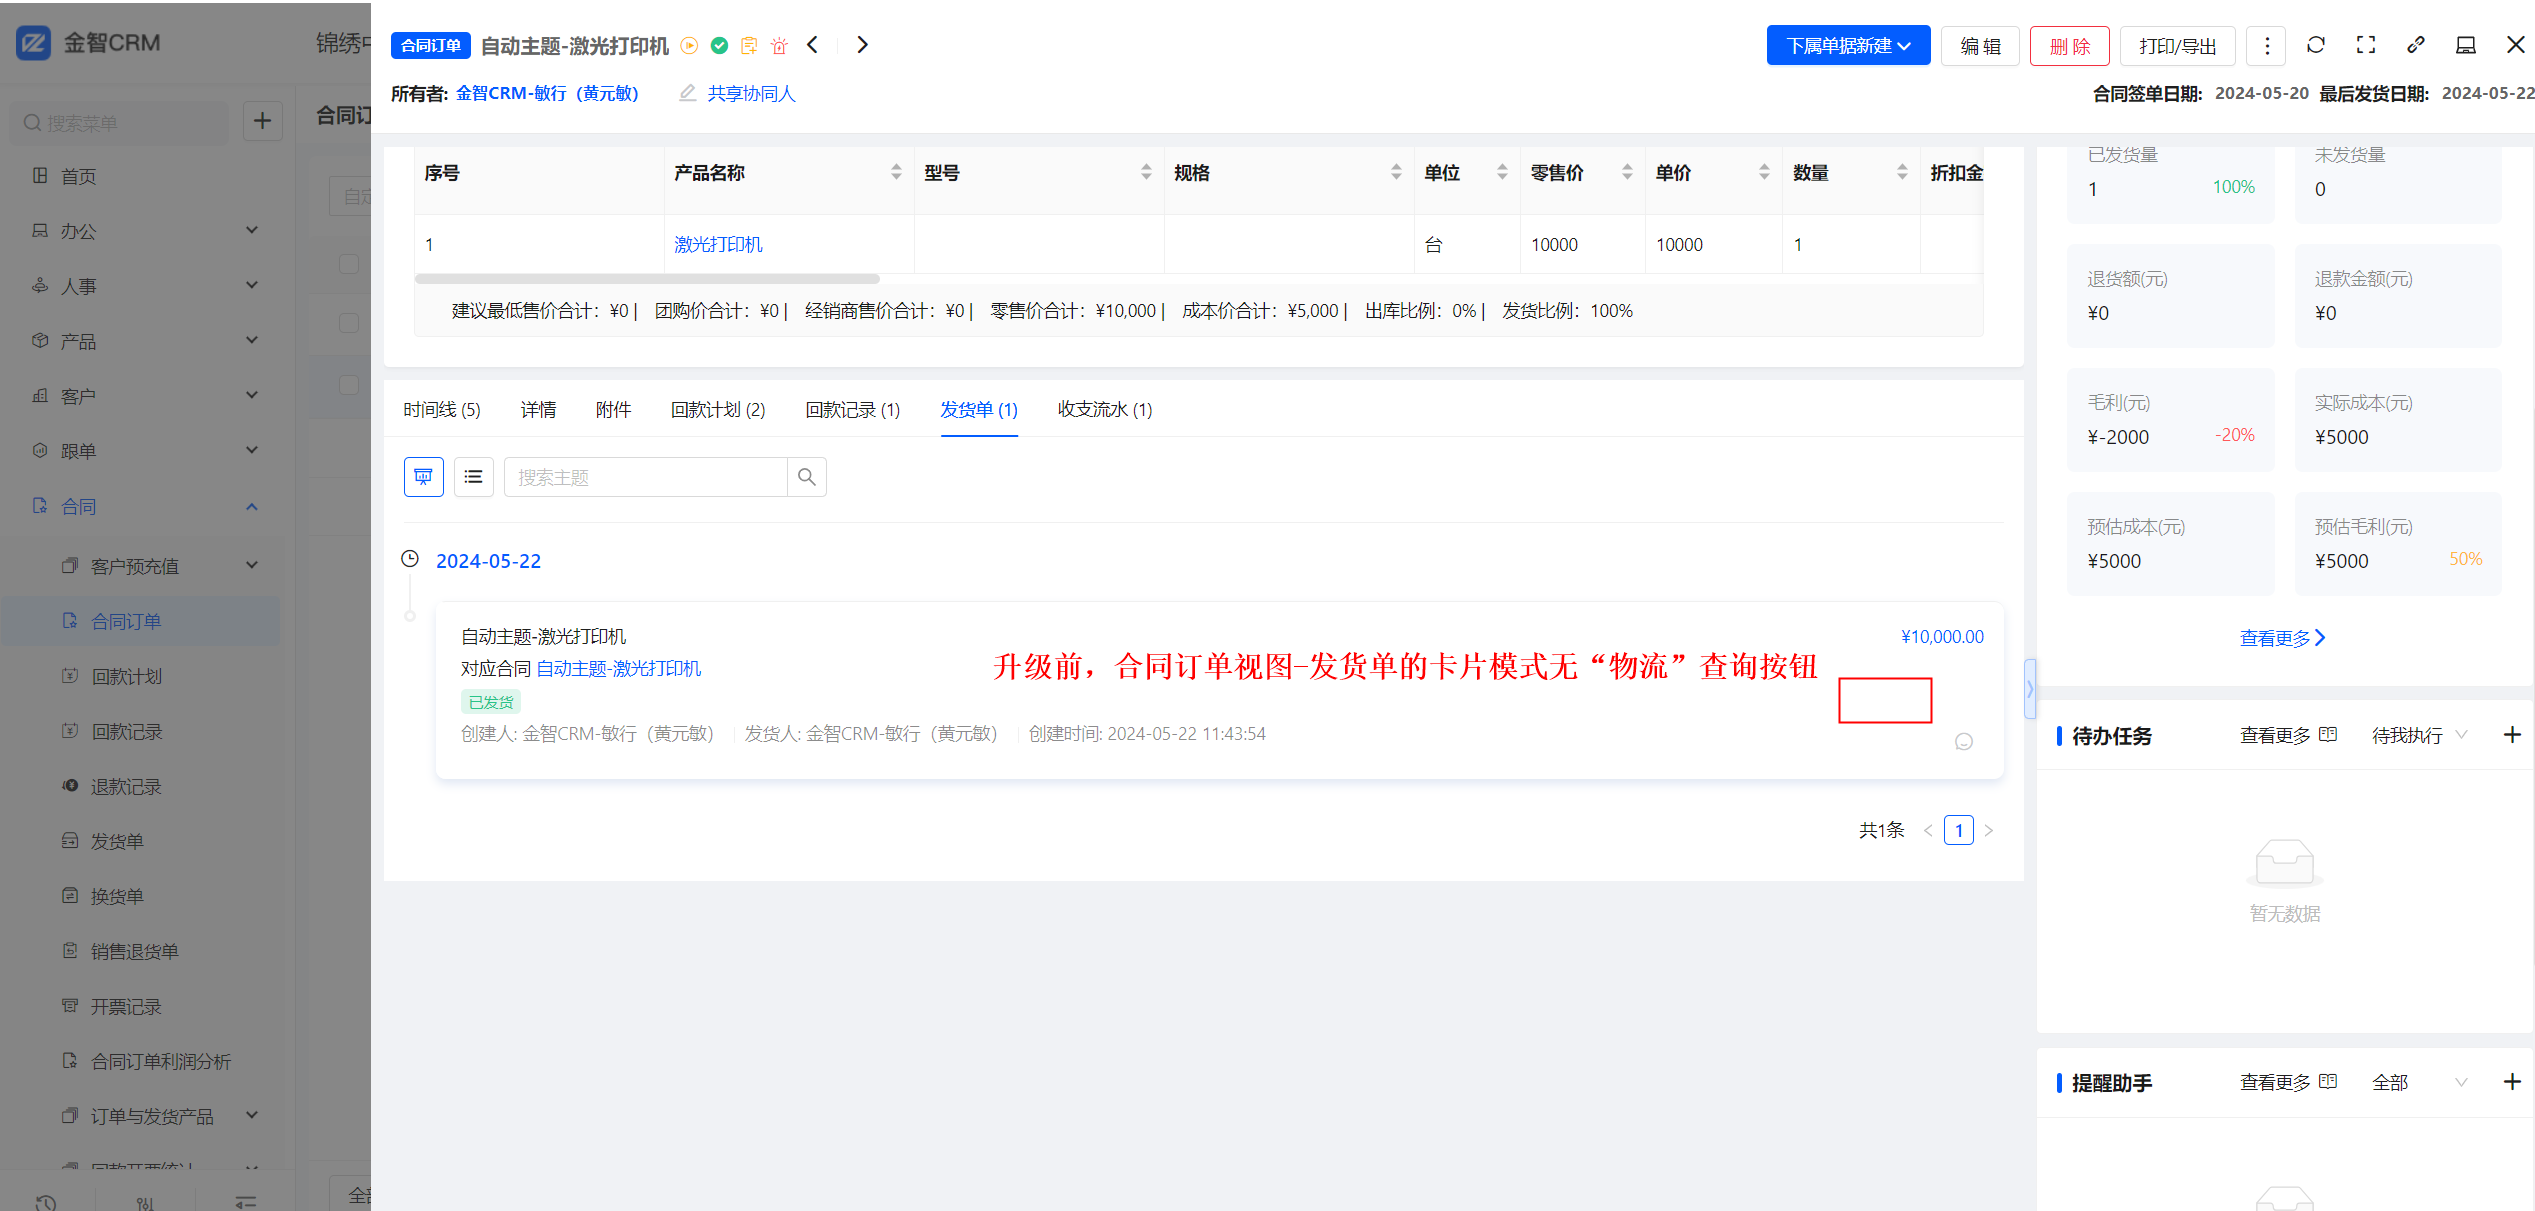Click the search magnifier in shipment search
This screenshot has height=1211, width=2535.
(x=806, y=477)
